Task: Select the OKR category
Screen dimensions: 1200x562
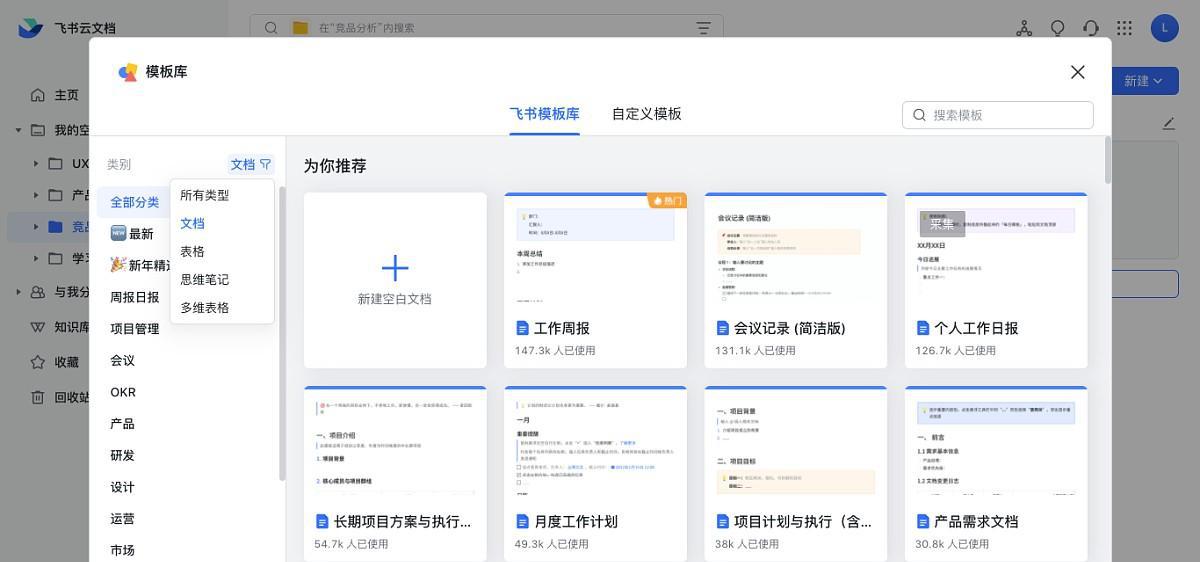Action: pos(123,392)
